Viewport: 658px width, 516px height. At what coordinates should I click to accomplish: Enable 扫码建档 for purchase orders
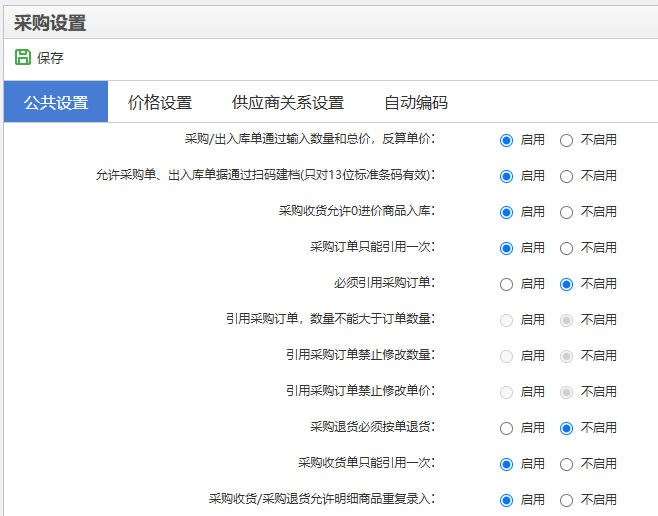pyautogui.click(x=507, y=176)
